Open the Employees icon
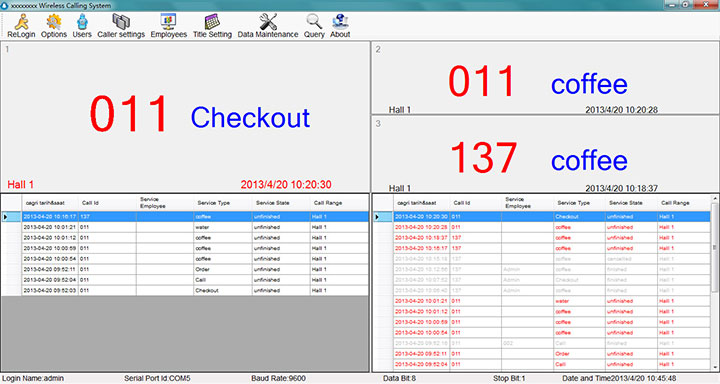Image resolution: width=720 pixels, height=384 pixels. (x=168, y=22)
